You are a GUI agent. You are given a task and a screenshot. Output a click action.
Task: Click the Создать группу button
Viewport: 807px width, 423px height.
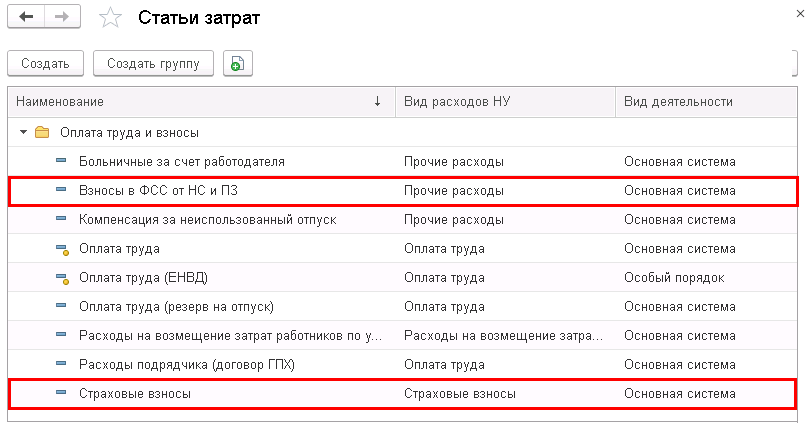[153, 63]
